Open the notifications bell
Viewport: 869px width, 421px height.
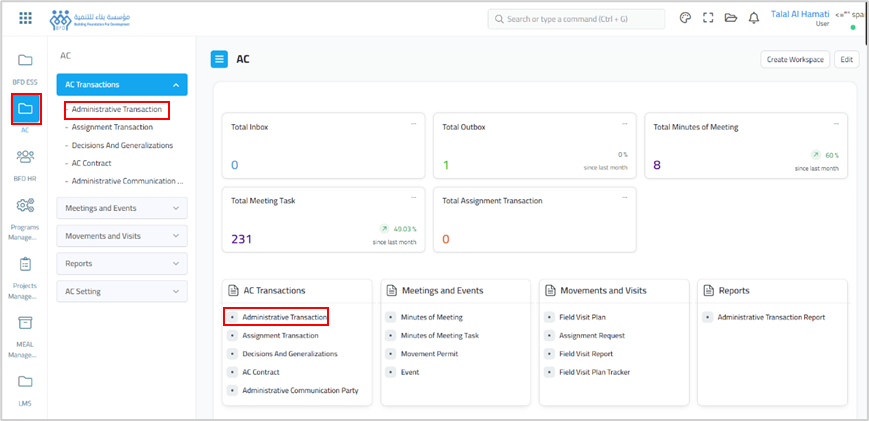[x=754, y=18]
